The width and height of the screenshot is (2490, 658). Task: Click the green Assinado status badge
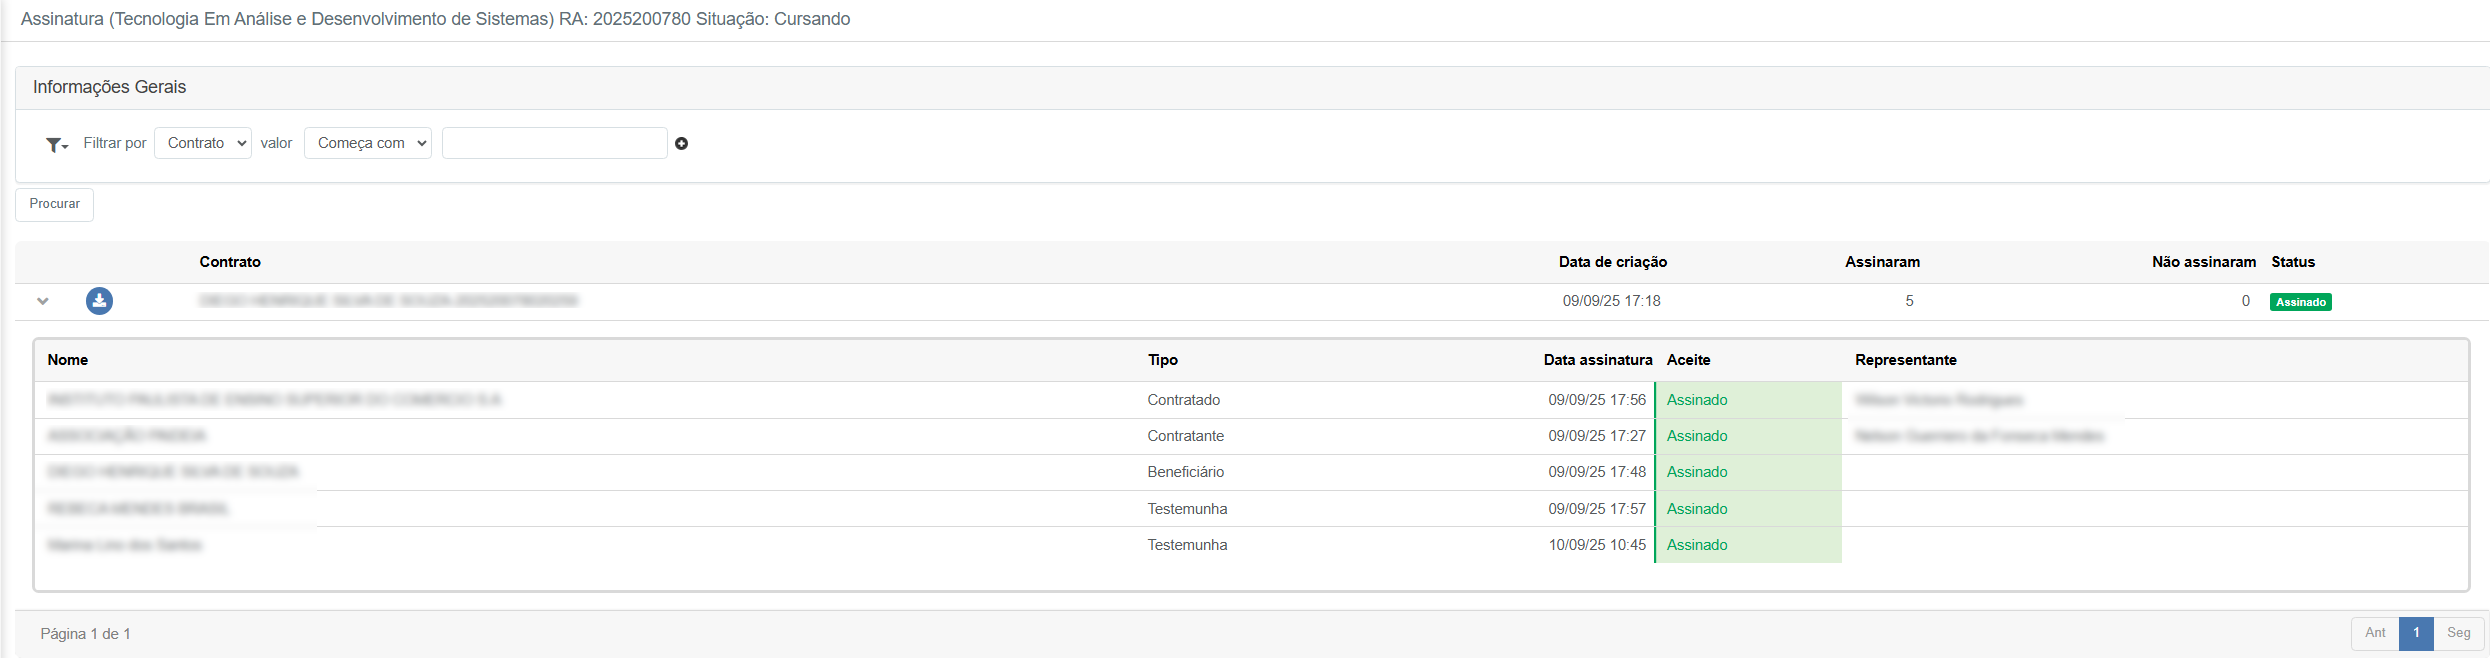pyautogui.click(x=2300, y=302)
